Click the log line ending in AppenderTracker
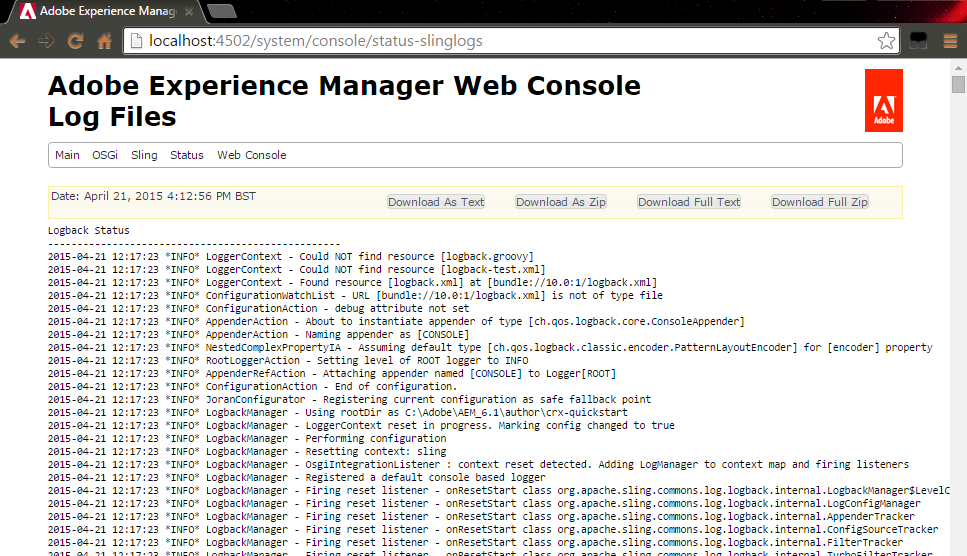This screenshot has width=967, height=556. coord(481,517)
